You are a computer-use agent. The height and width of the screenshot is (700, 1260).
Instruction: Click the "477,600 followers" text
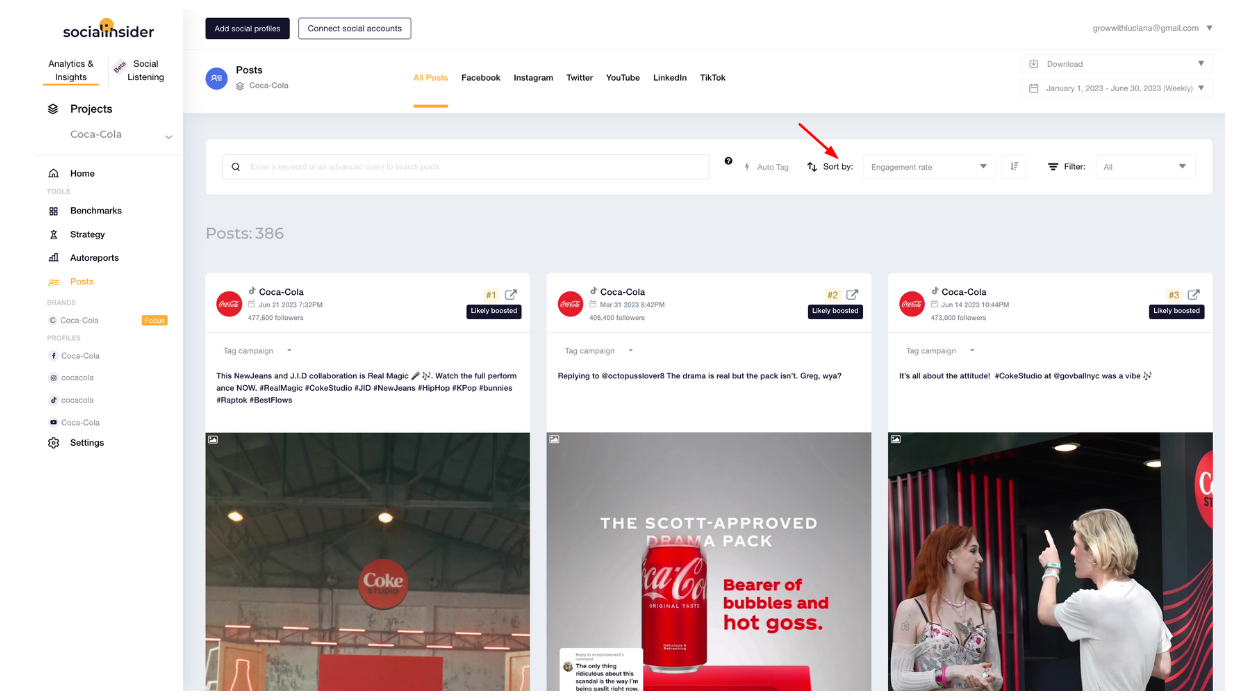click(275, 318)
